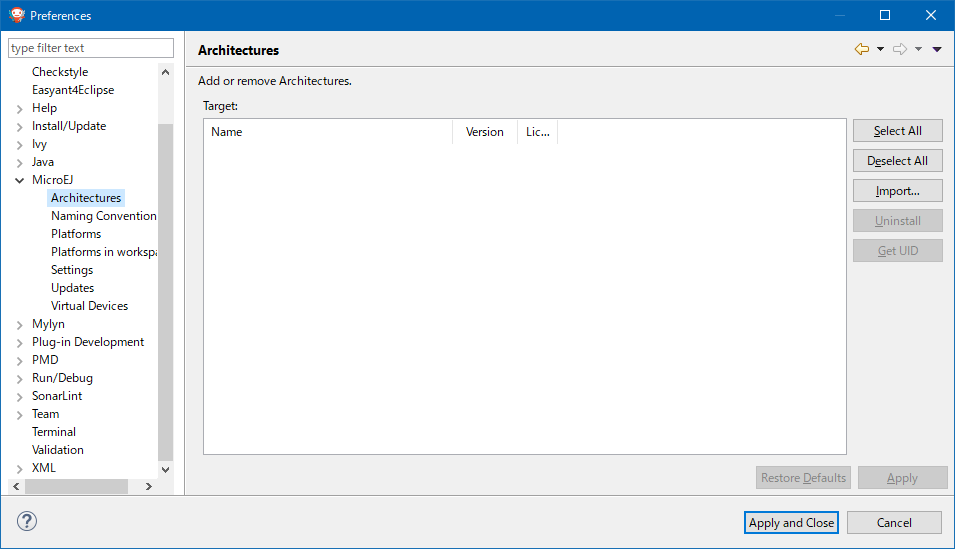Open the Platforms preference page

pyautogui.click(x=76, y=234)
